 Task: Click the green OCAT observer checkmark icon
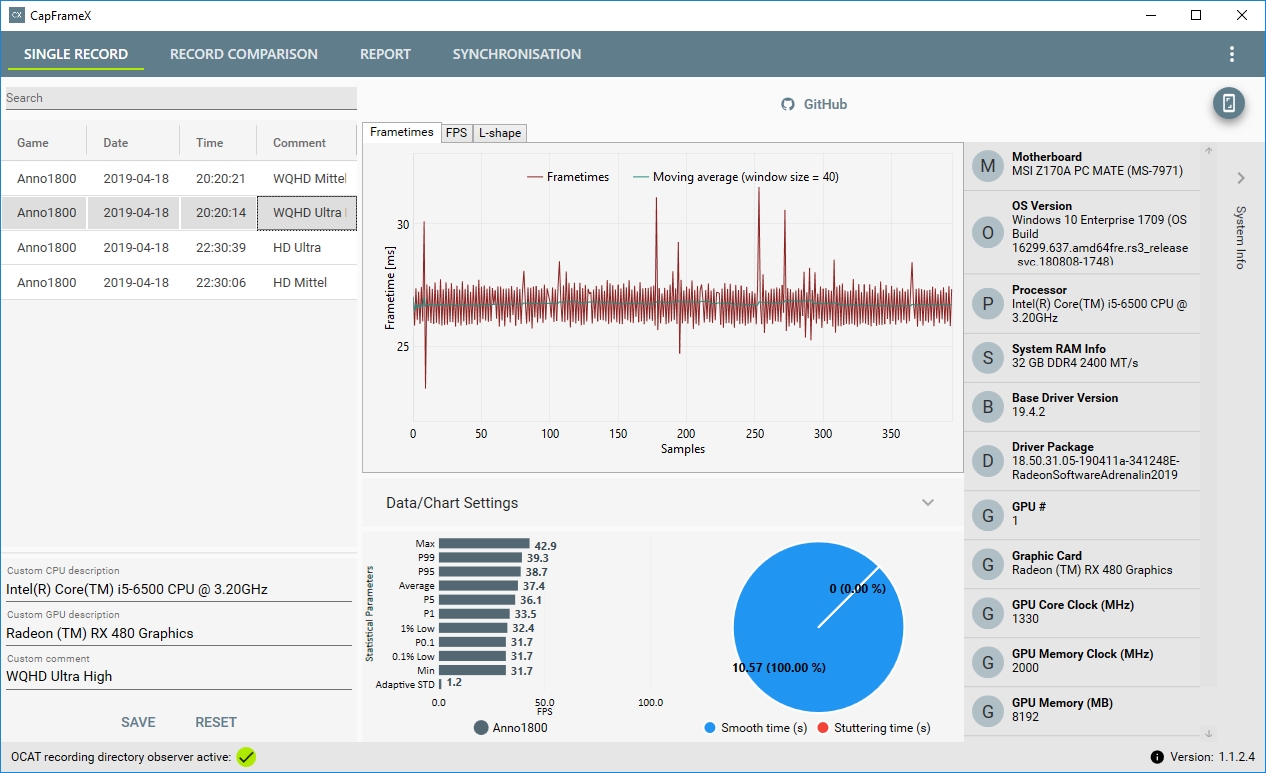(x=246, y=757)
